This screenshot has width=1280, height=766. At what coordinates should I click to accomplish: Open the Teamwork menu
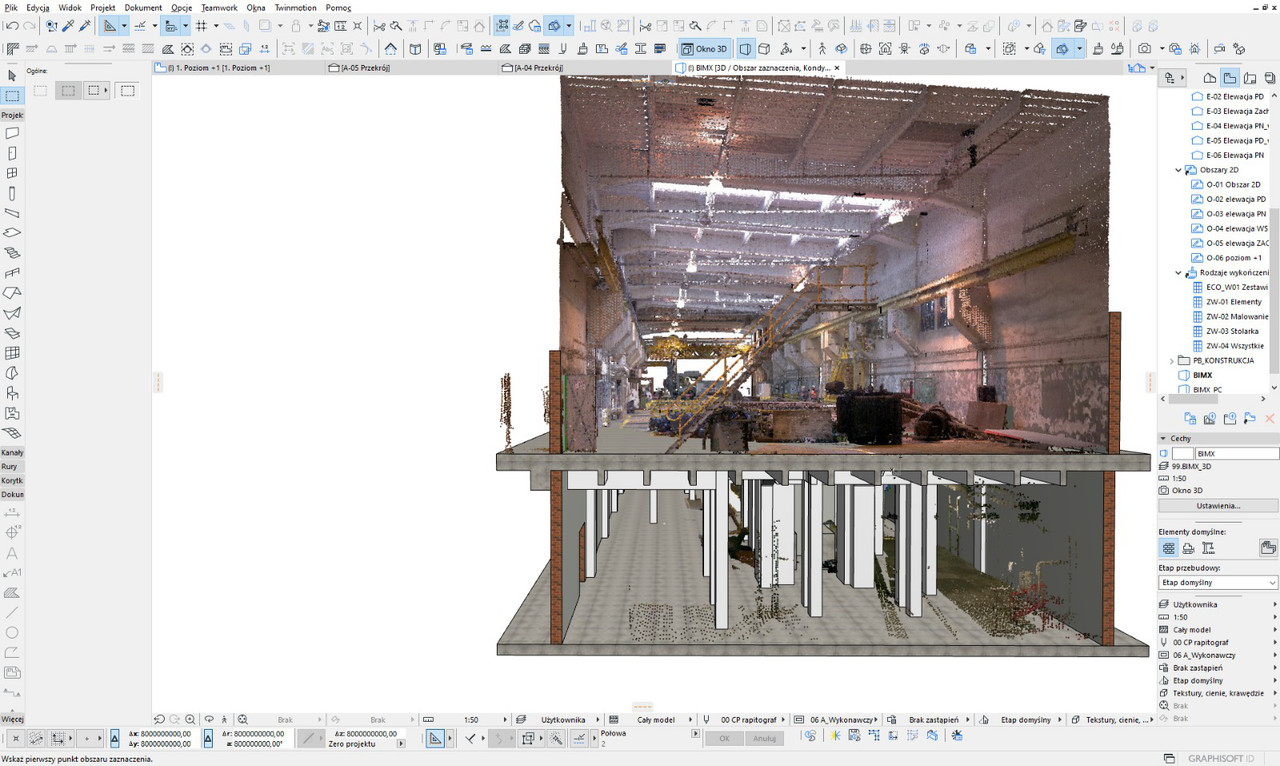tap(219, 7)
